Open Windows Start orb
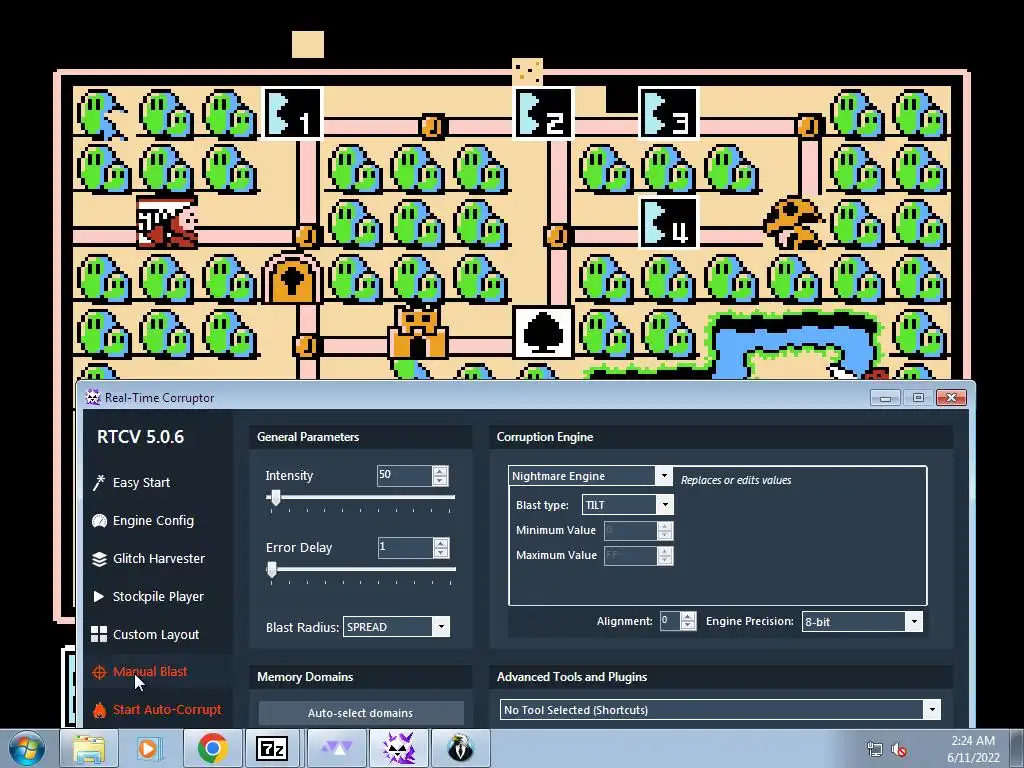The image size is (1024, 768). [26, 748]
